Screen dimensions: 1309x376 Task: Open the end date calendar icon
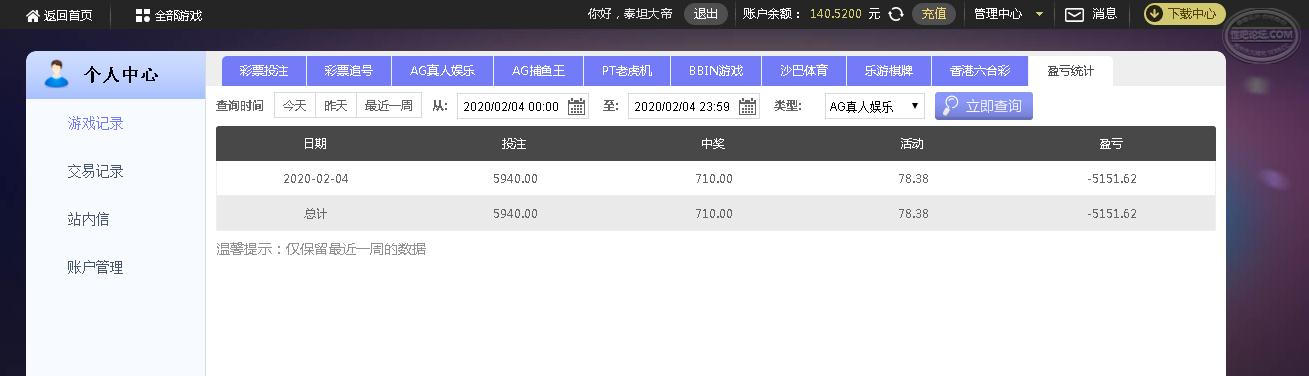747,106
